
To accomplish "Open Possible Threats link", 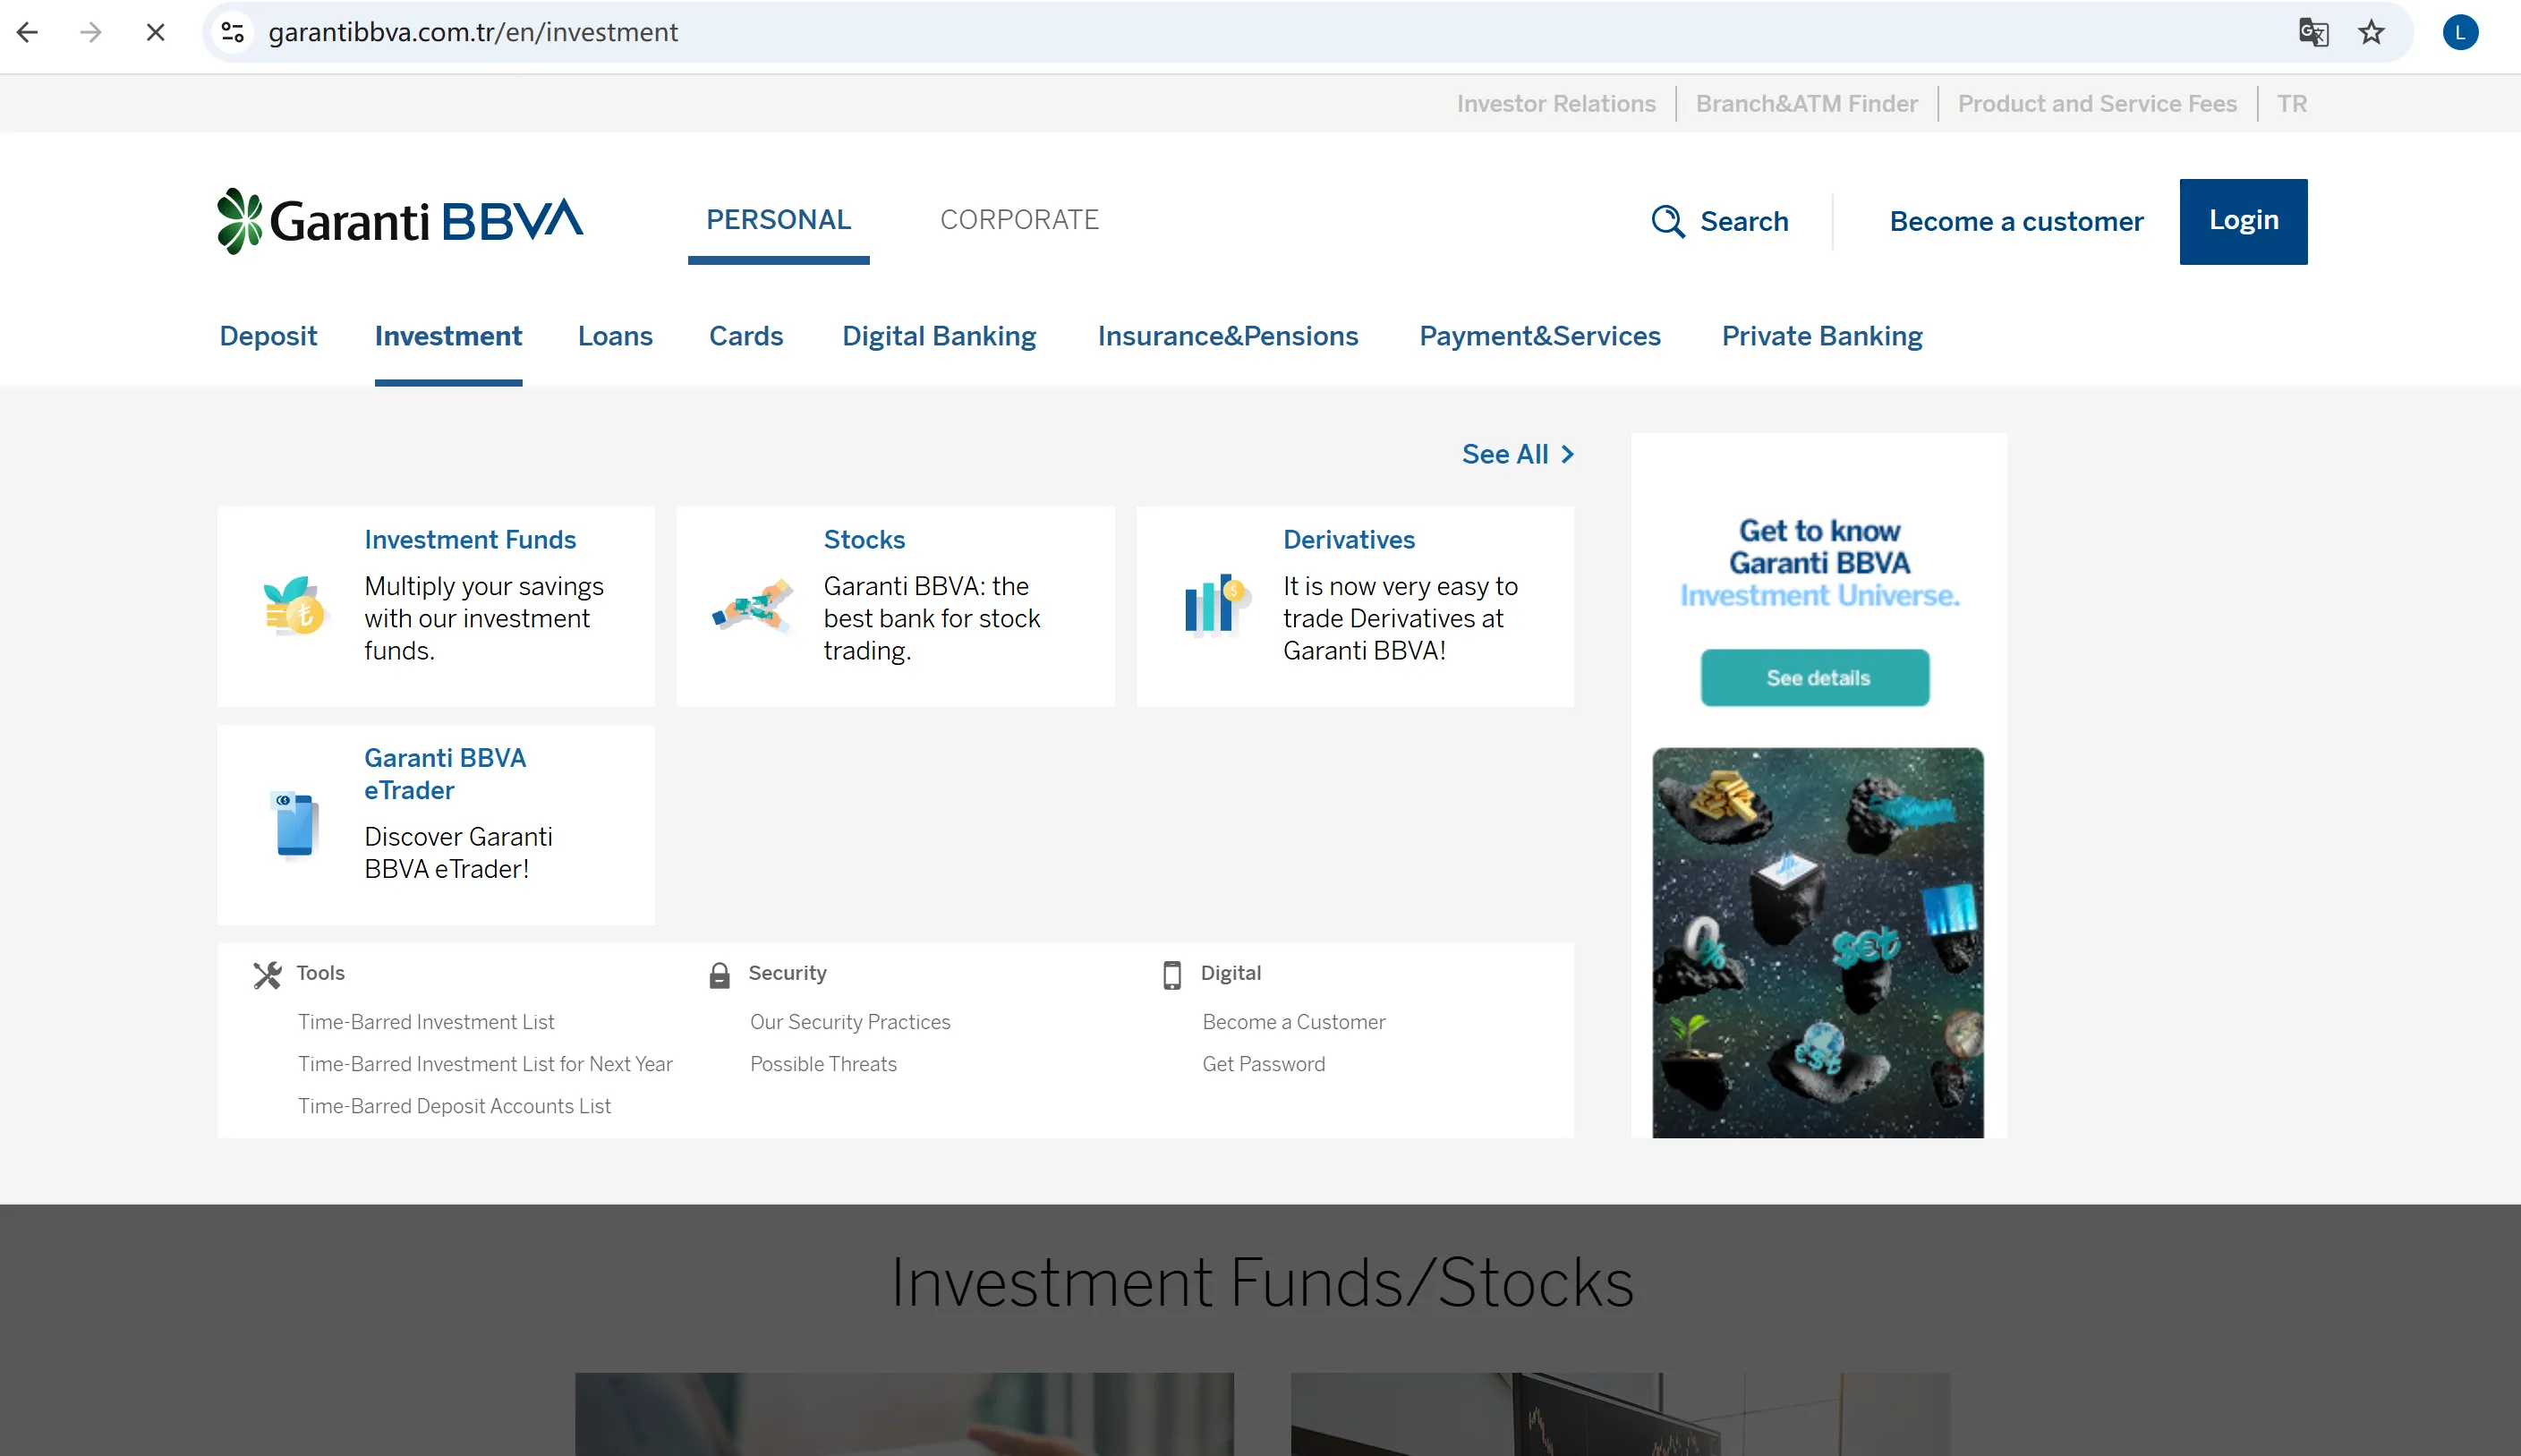I will (823, 1064).
